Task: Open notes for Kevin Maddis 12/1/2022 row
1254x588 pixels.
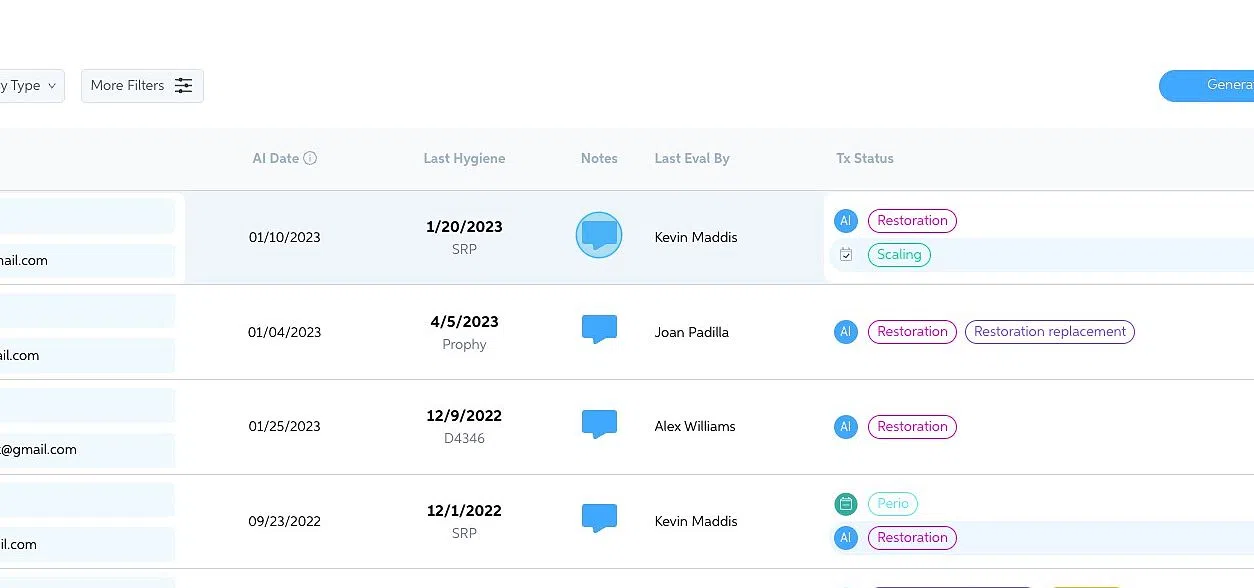Action: (x=599, y=518)
